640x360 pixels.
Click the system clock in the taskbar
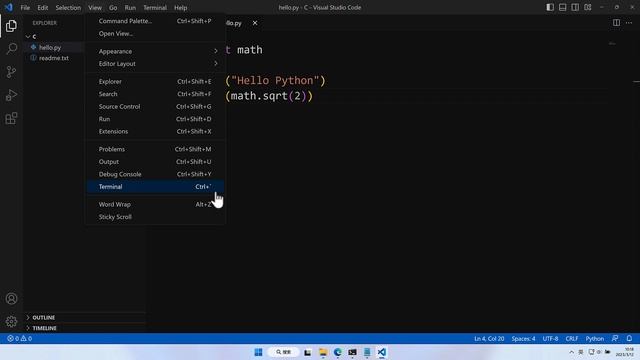point(625,352)
